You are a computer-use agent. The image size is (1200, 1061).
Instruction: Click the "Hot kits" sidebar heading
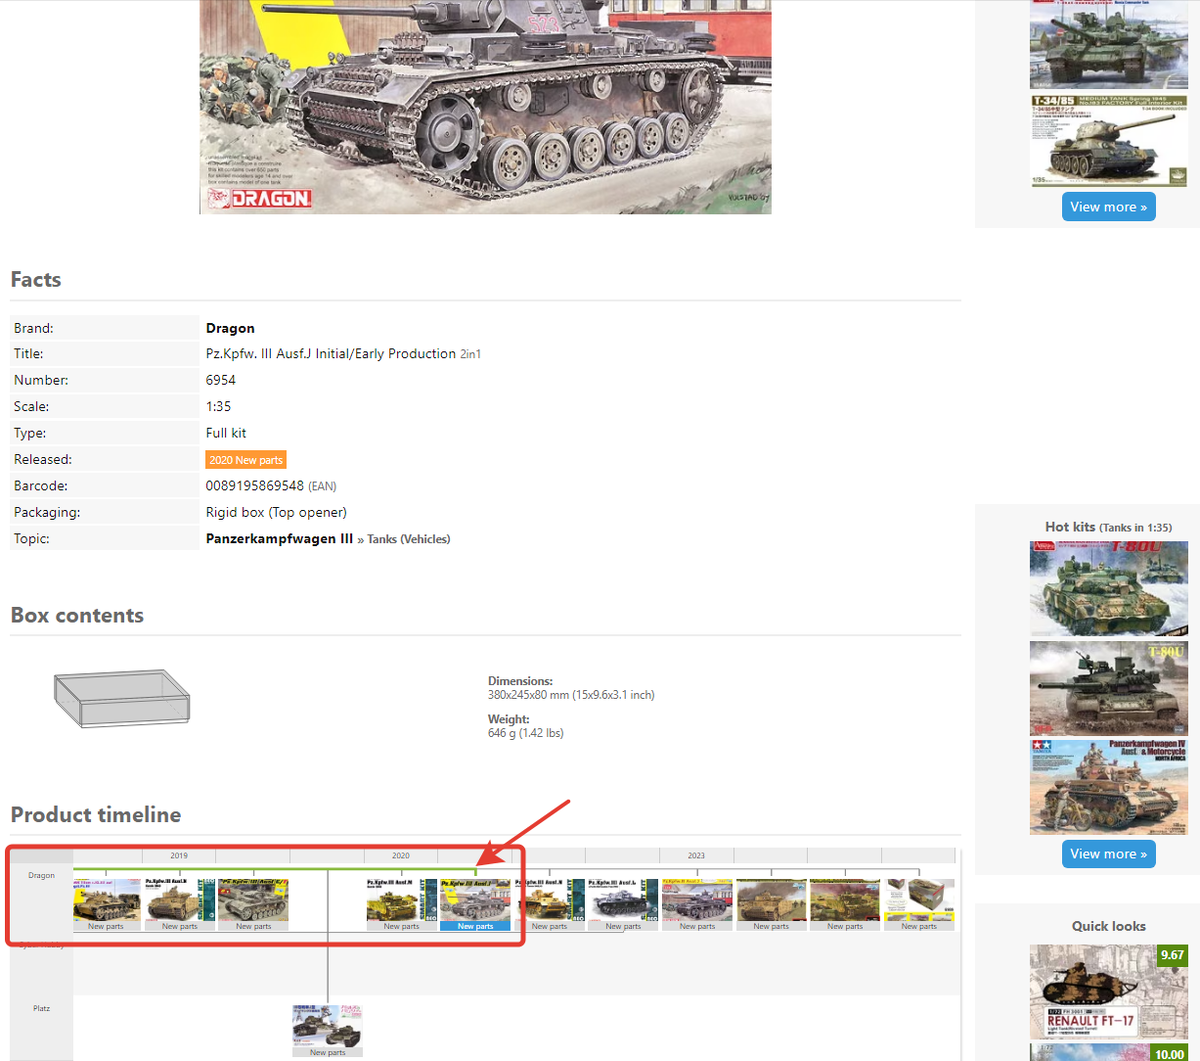tap(1070, 527)
